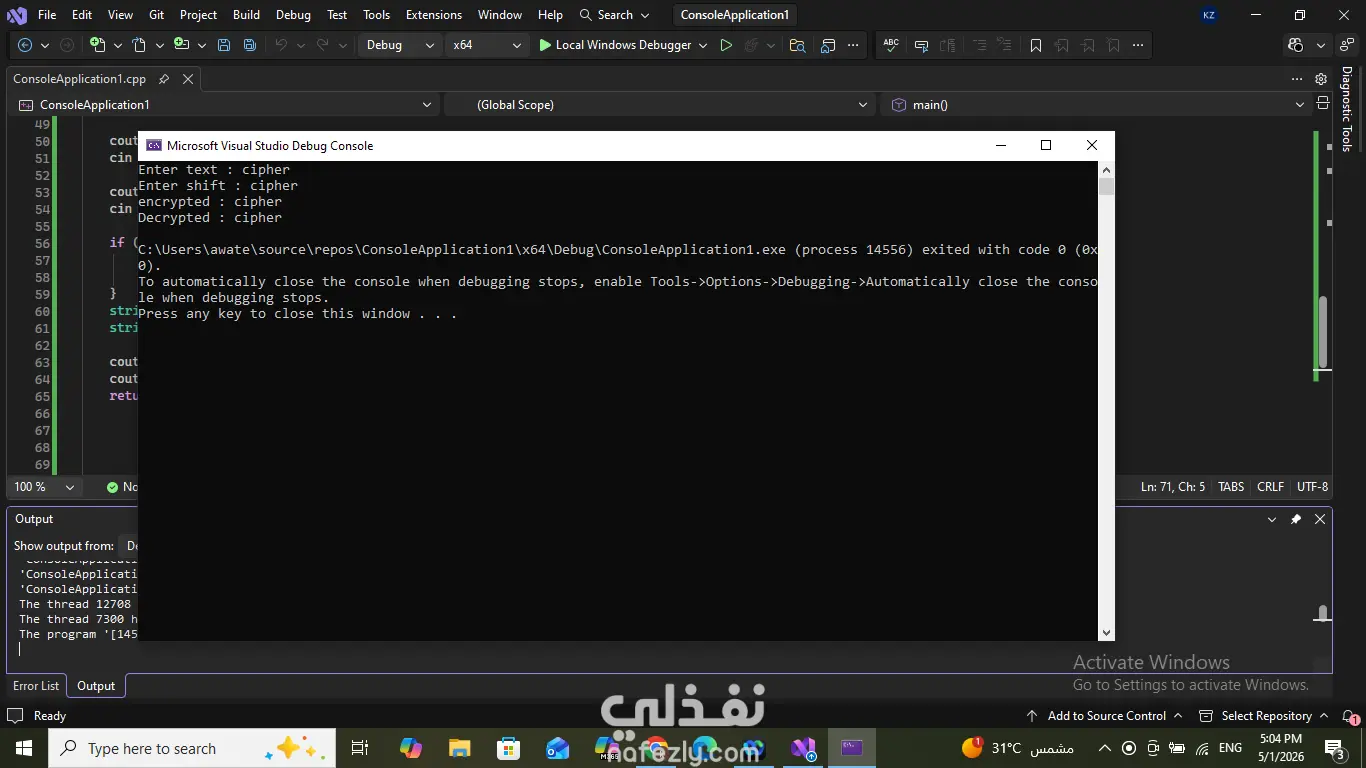Expand the Copilot dropdown arrow

tap(1321, 45)
